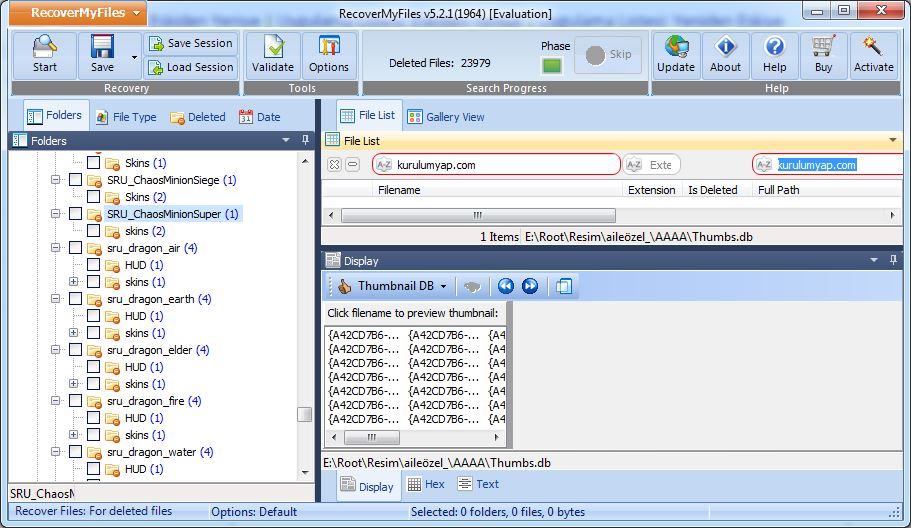The height and width of the screenshot is (528, 911).
Task: Switch to the Deleted tab
Action: tap(198, 117)
